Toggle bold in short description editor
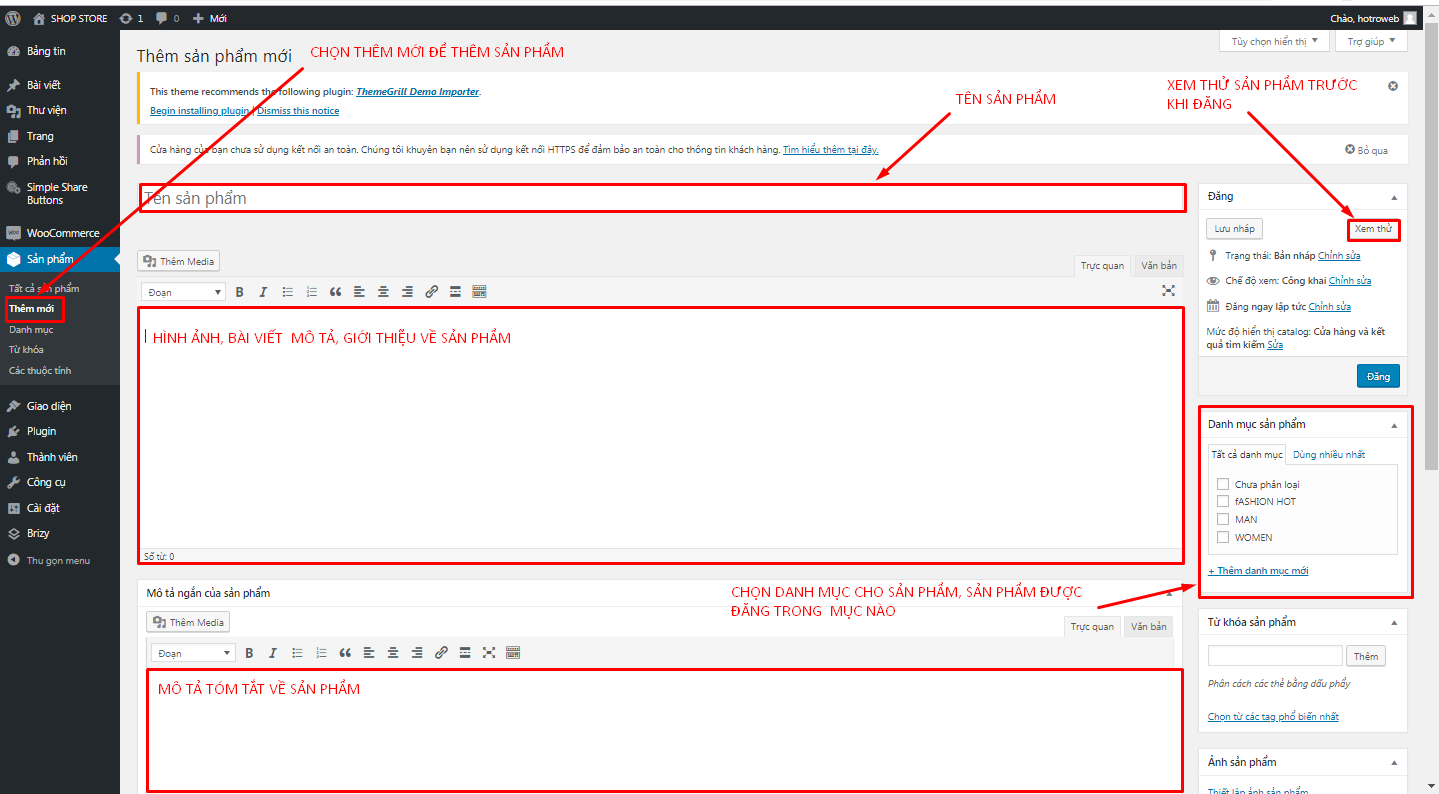The width and height of the screenshot is (1439, 794). tap(249, 652)
